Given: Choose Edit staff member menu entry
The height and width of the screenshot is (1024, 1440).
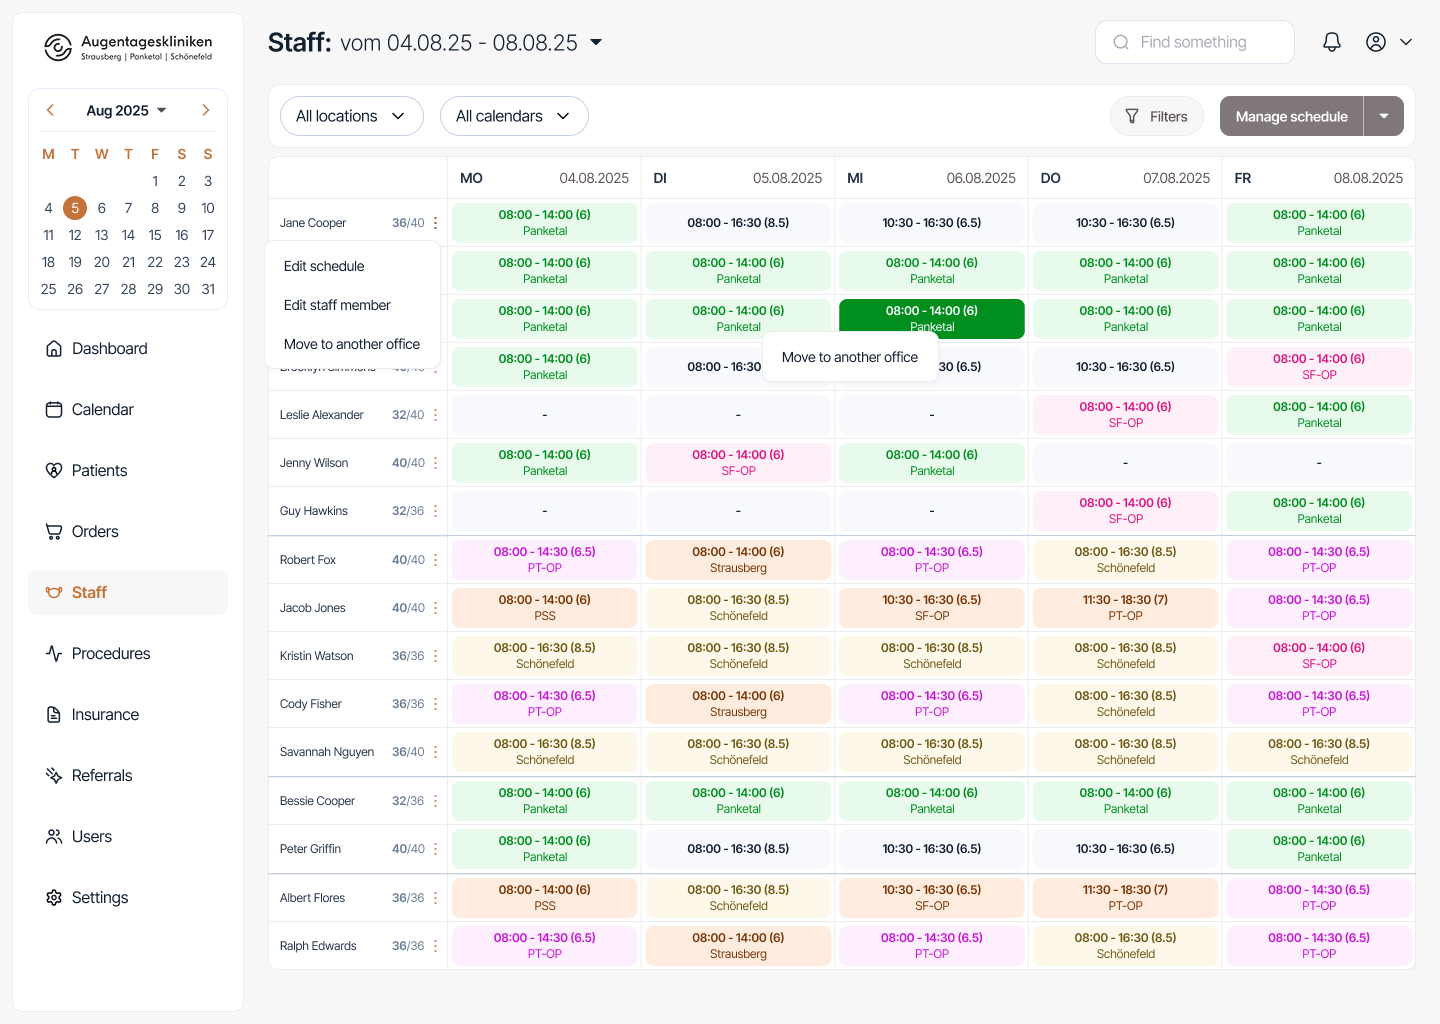Looking at the screenshot, I should point(337,305).
